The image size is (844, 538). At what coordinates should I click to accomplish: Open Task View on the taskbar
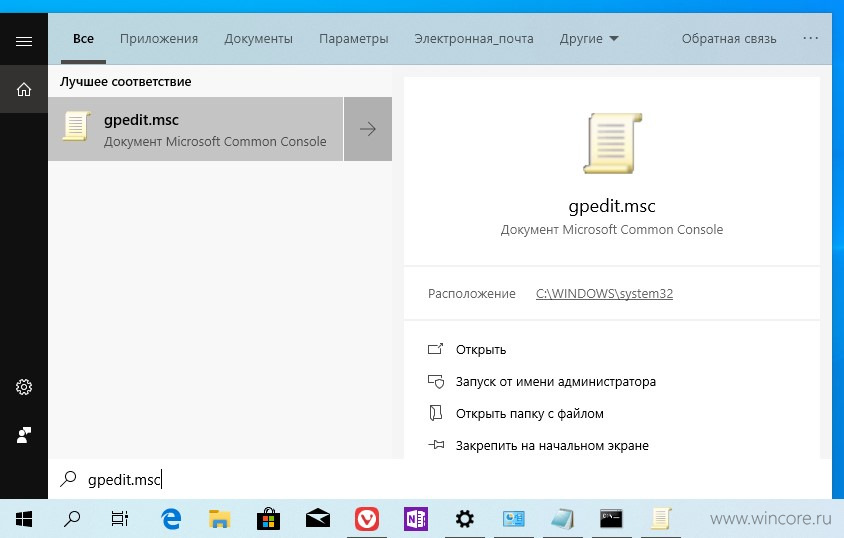click(x=119, y=519)
